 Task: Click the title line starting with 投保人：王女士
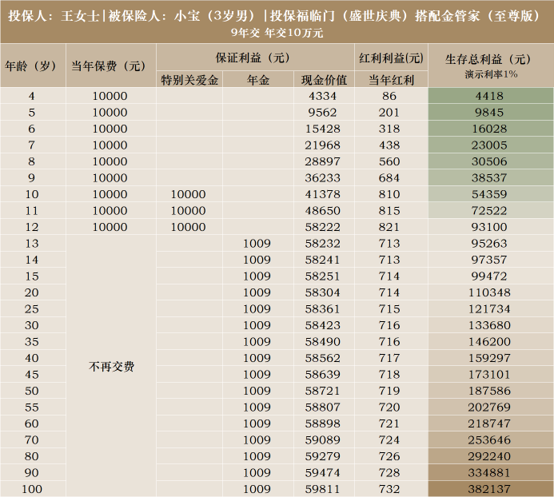(274, 16)
